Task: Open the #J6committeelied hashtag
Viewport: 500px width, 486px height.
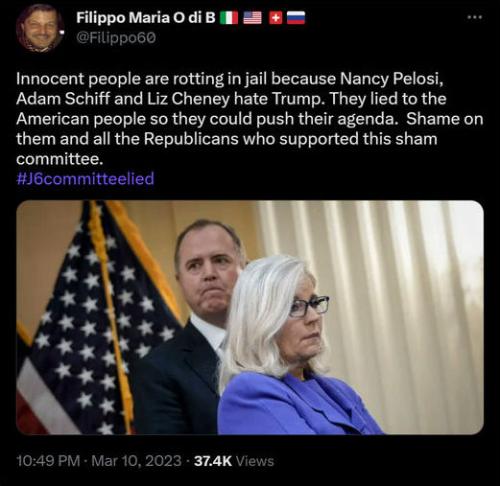Action: [x=85, y=179]
